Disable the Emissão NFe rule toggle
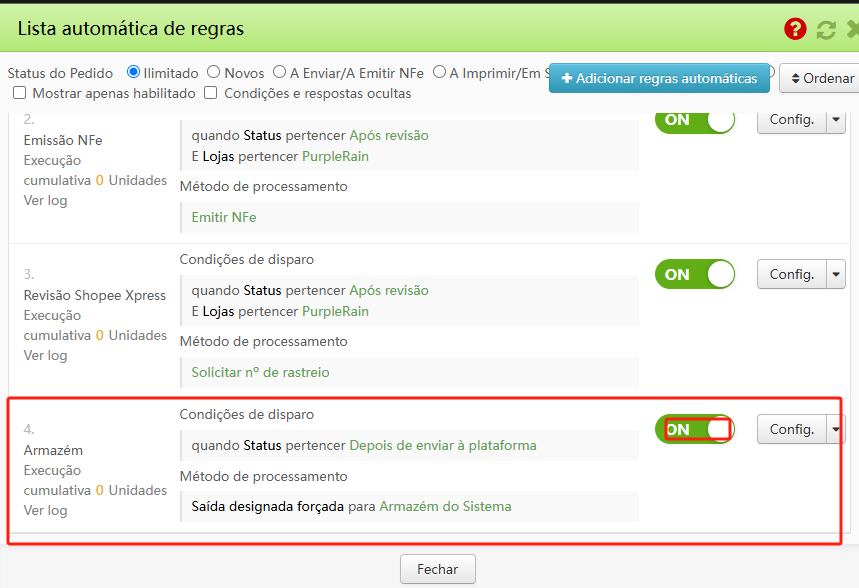The width and height of the screenshot is (859, 588). pos(694,120)
